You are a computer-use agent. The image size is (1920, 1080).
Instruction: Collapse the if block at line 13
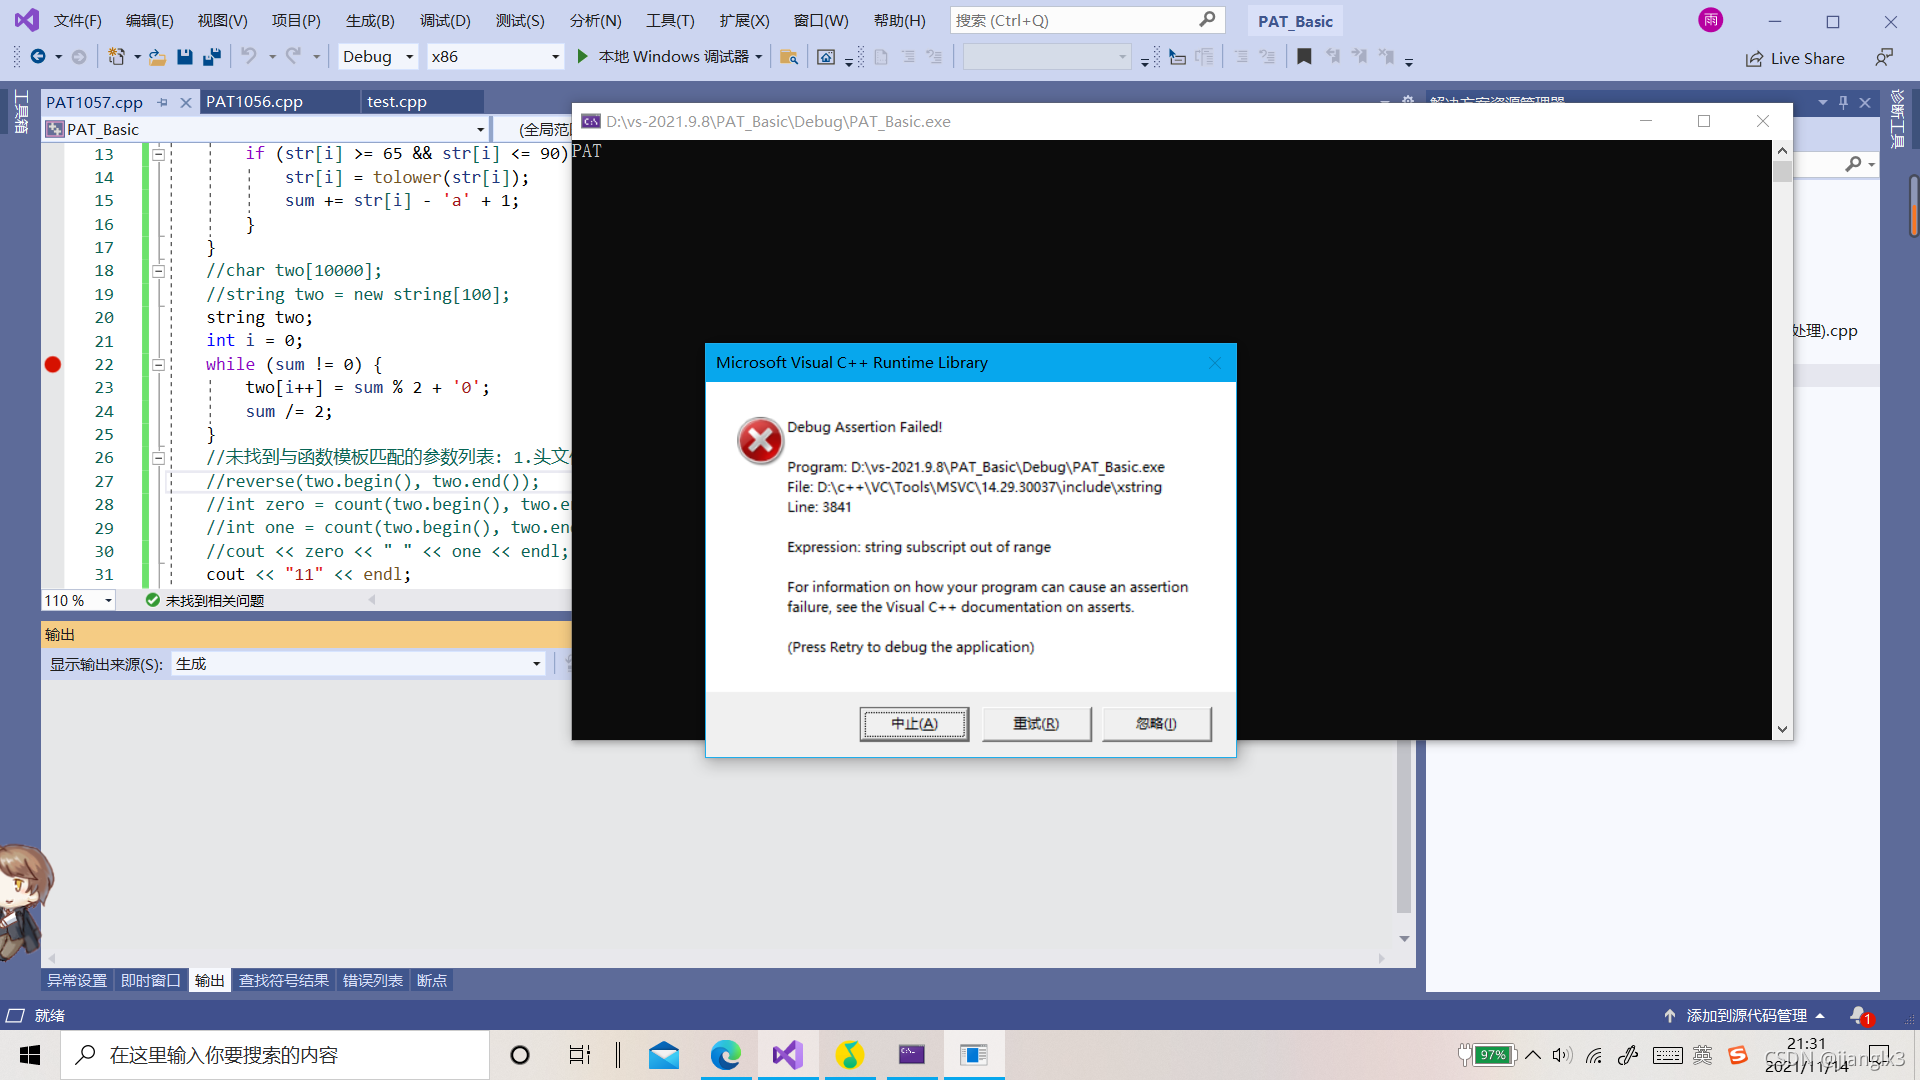158,154
